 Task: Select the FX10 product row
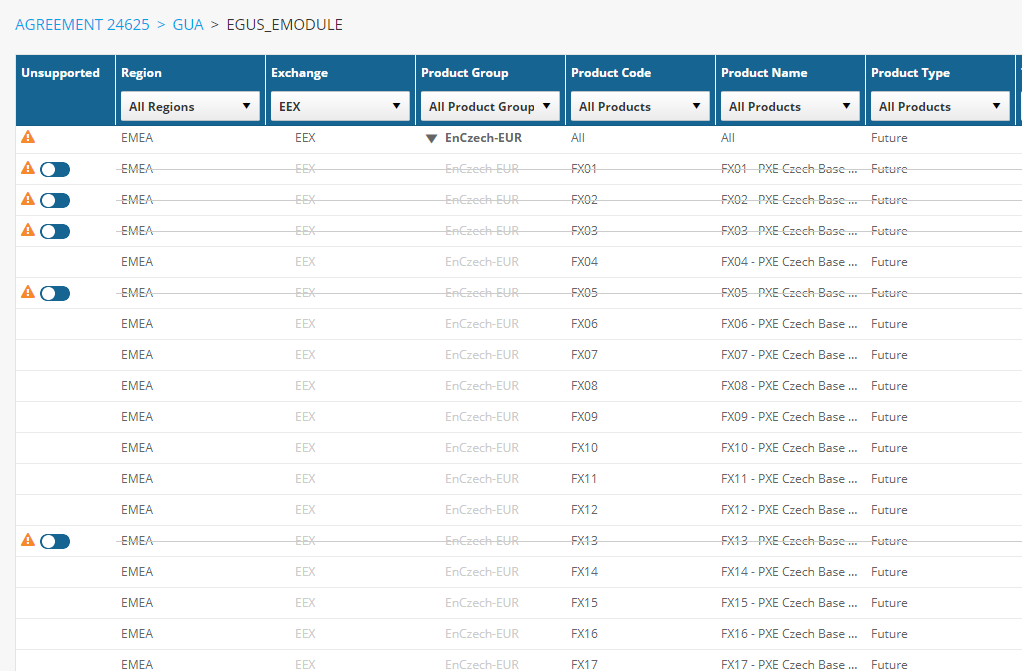(519, 448)
